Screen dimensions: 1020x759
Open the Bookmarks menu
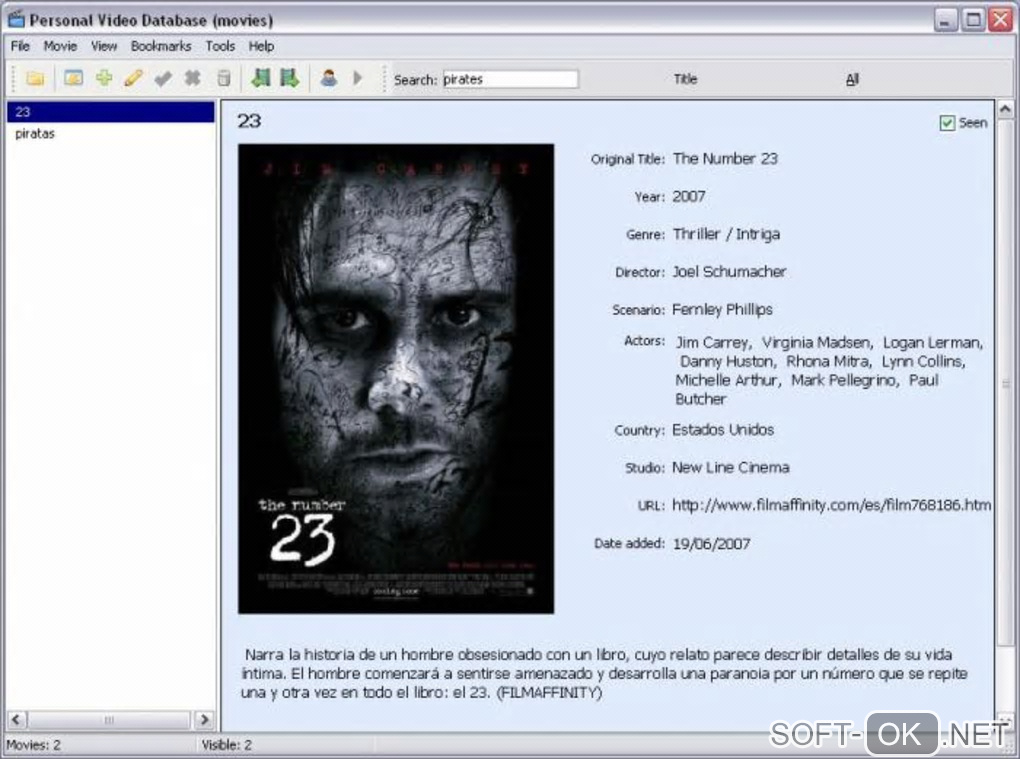[161, 46]
